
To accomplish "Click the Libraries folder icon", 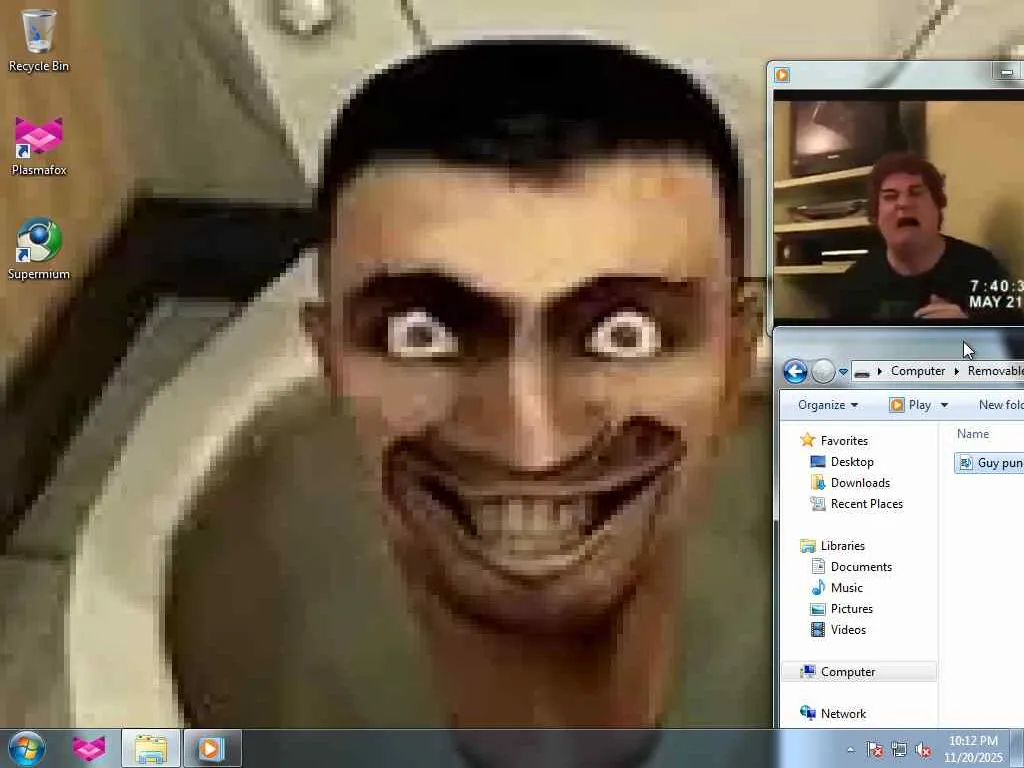I will click(x=808, y=545).
